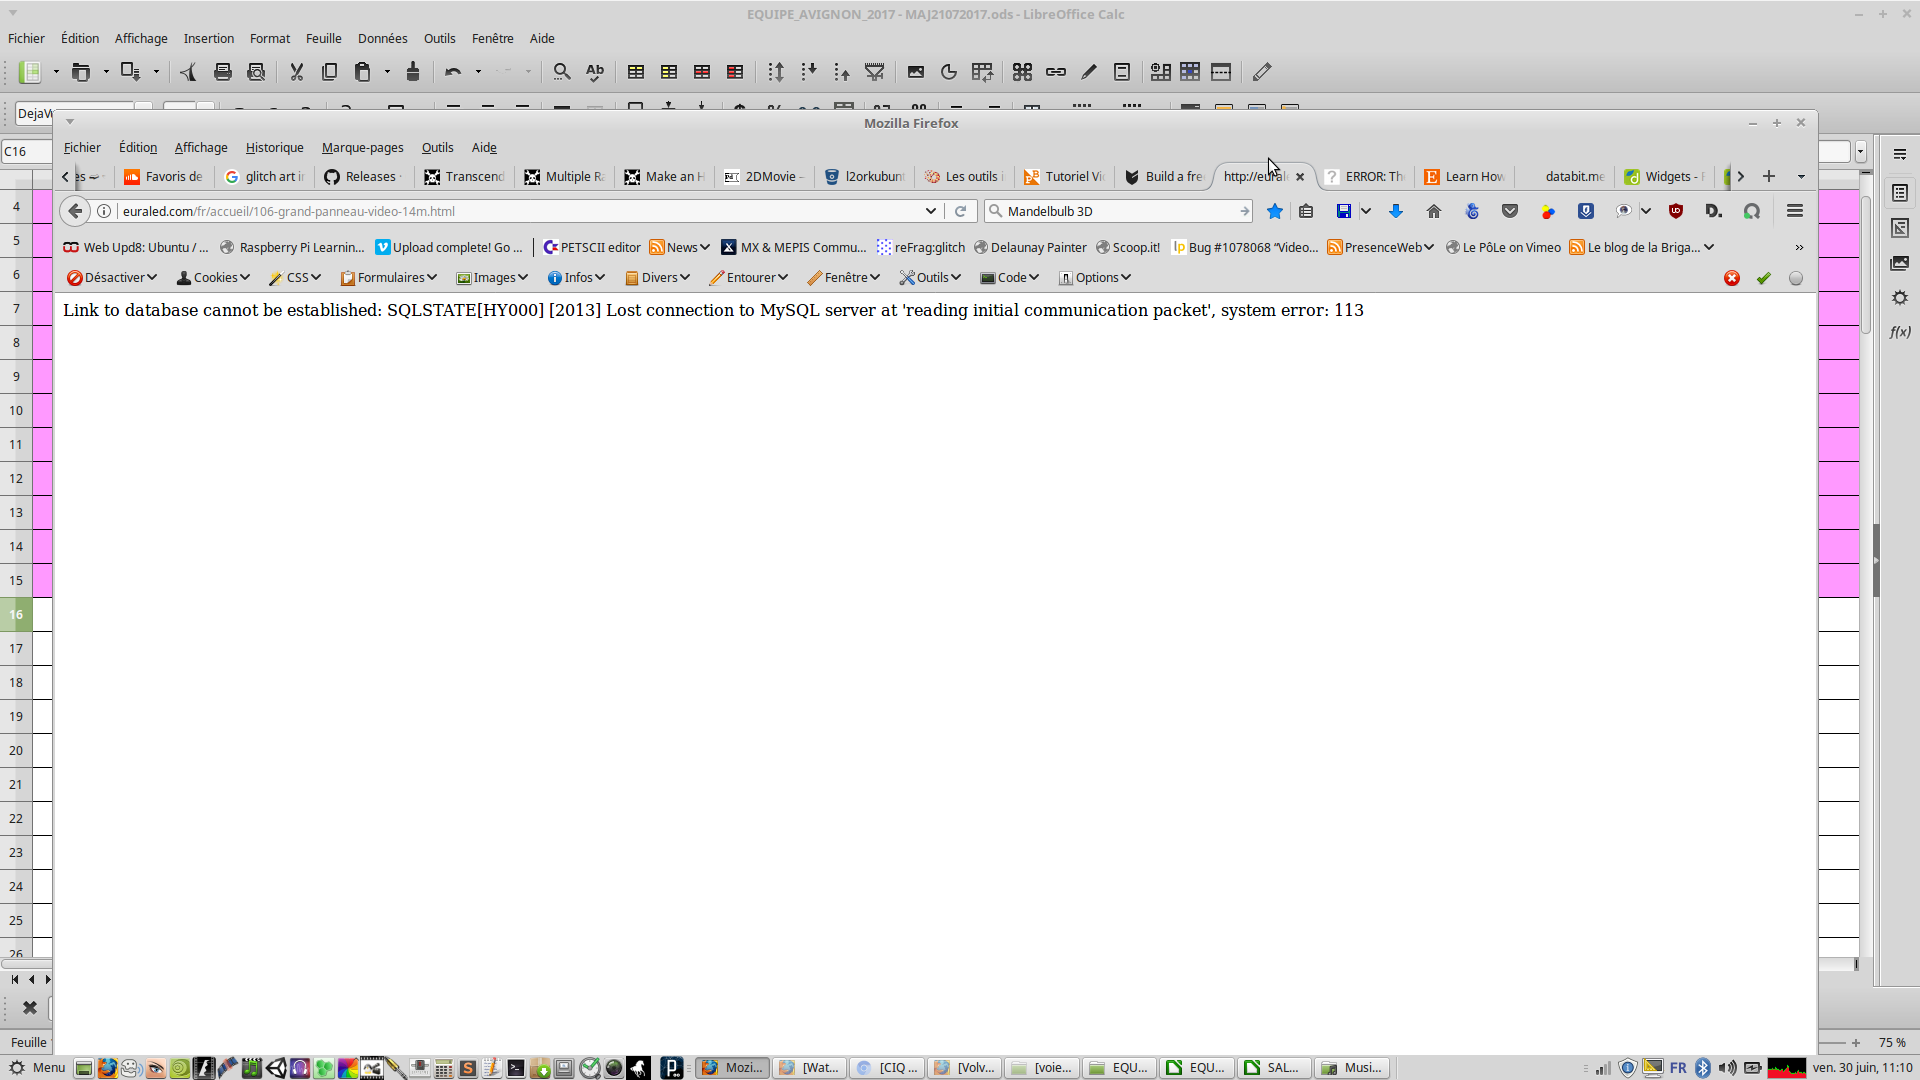Expand the Cookies web developer dropdown
The width and height of the screenshot is (1920, 1080).
213,277
